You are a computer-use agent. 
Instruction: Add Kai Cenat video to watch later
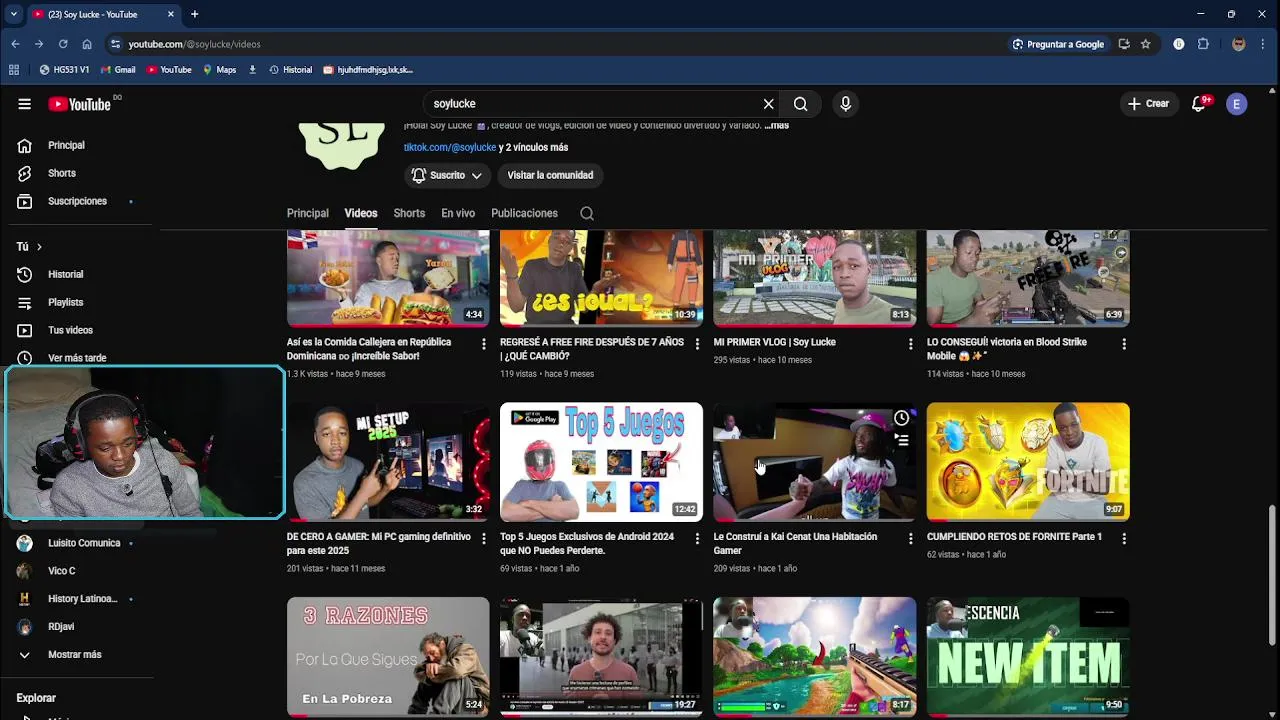pos(901,418)
